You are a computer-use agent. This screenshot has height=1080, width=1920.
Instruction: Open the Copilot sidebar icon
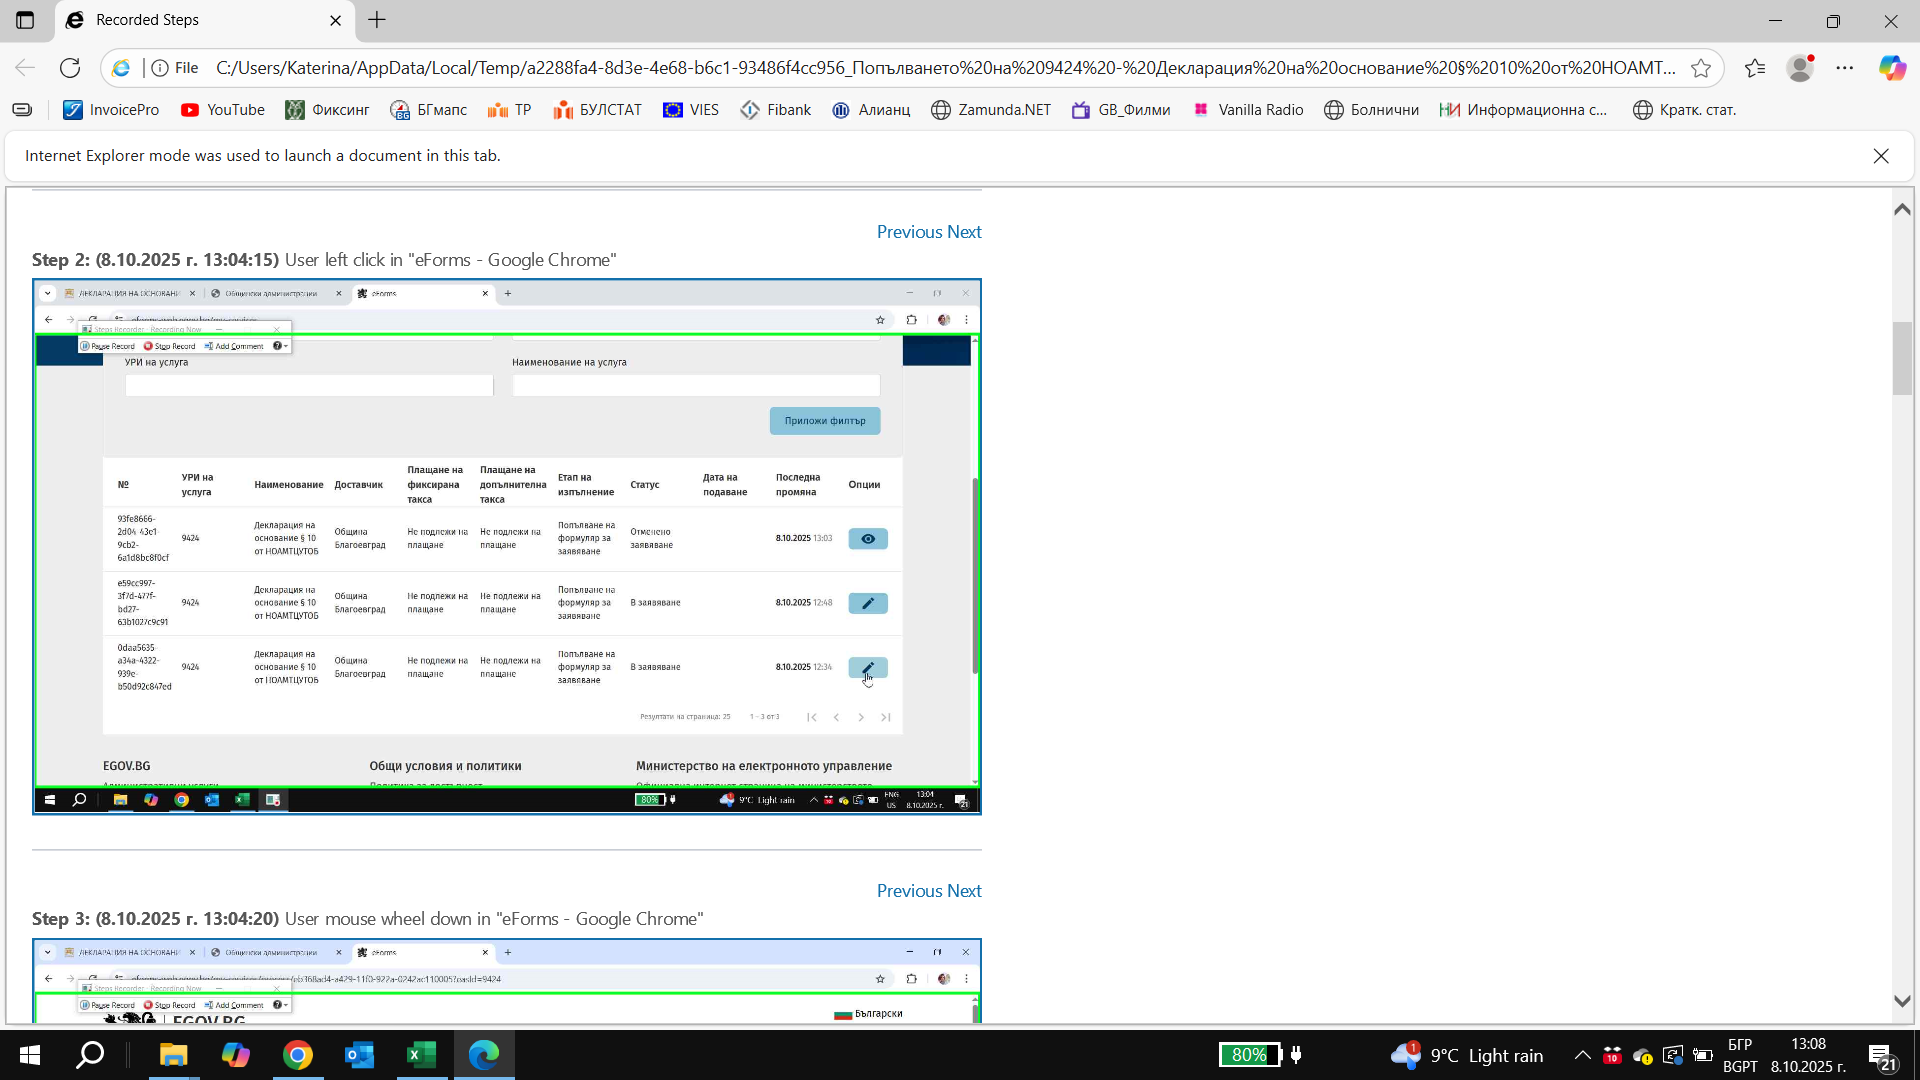(x=1892, y=68)
